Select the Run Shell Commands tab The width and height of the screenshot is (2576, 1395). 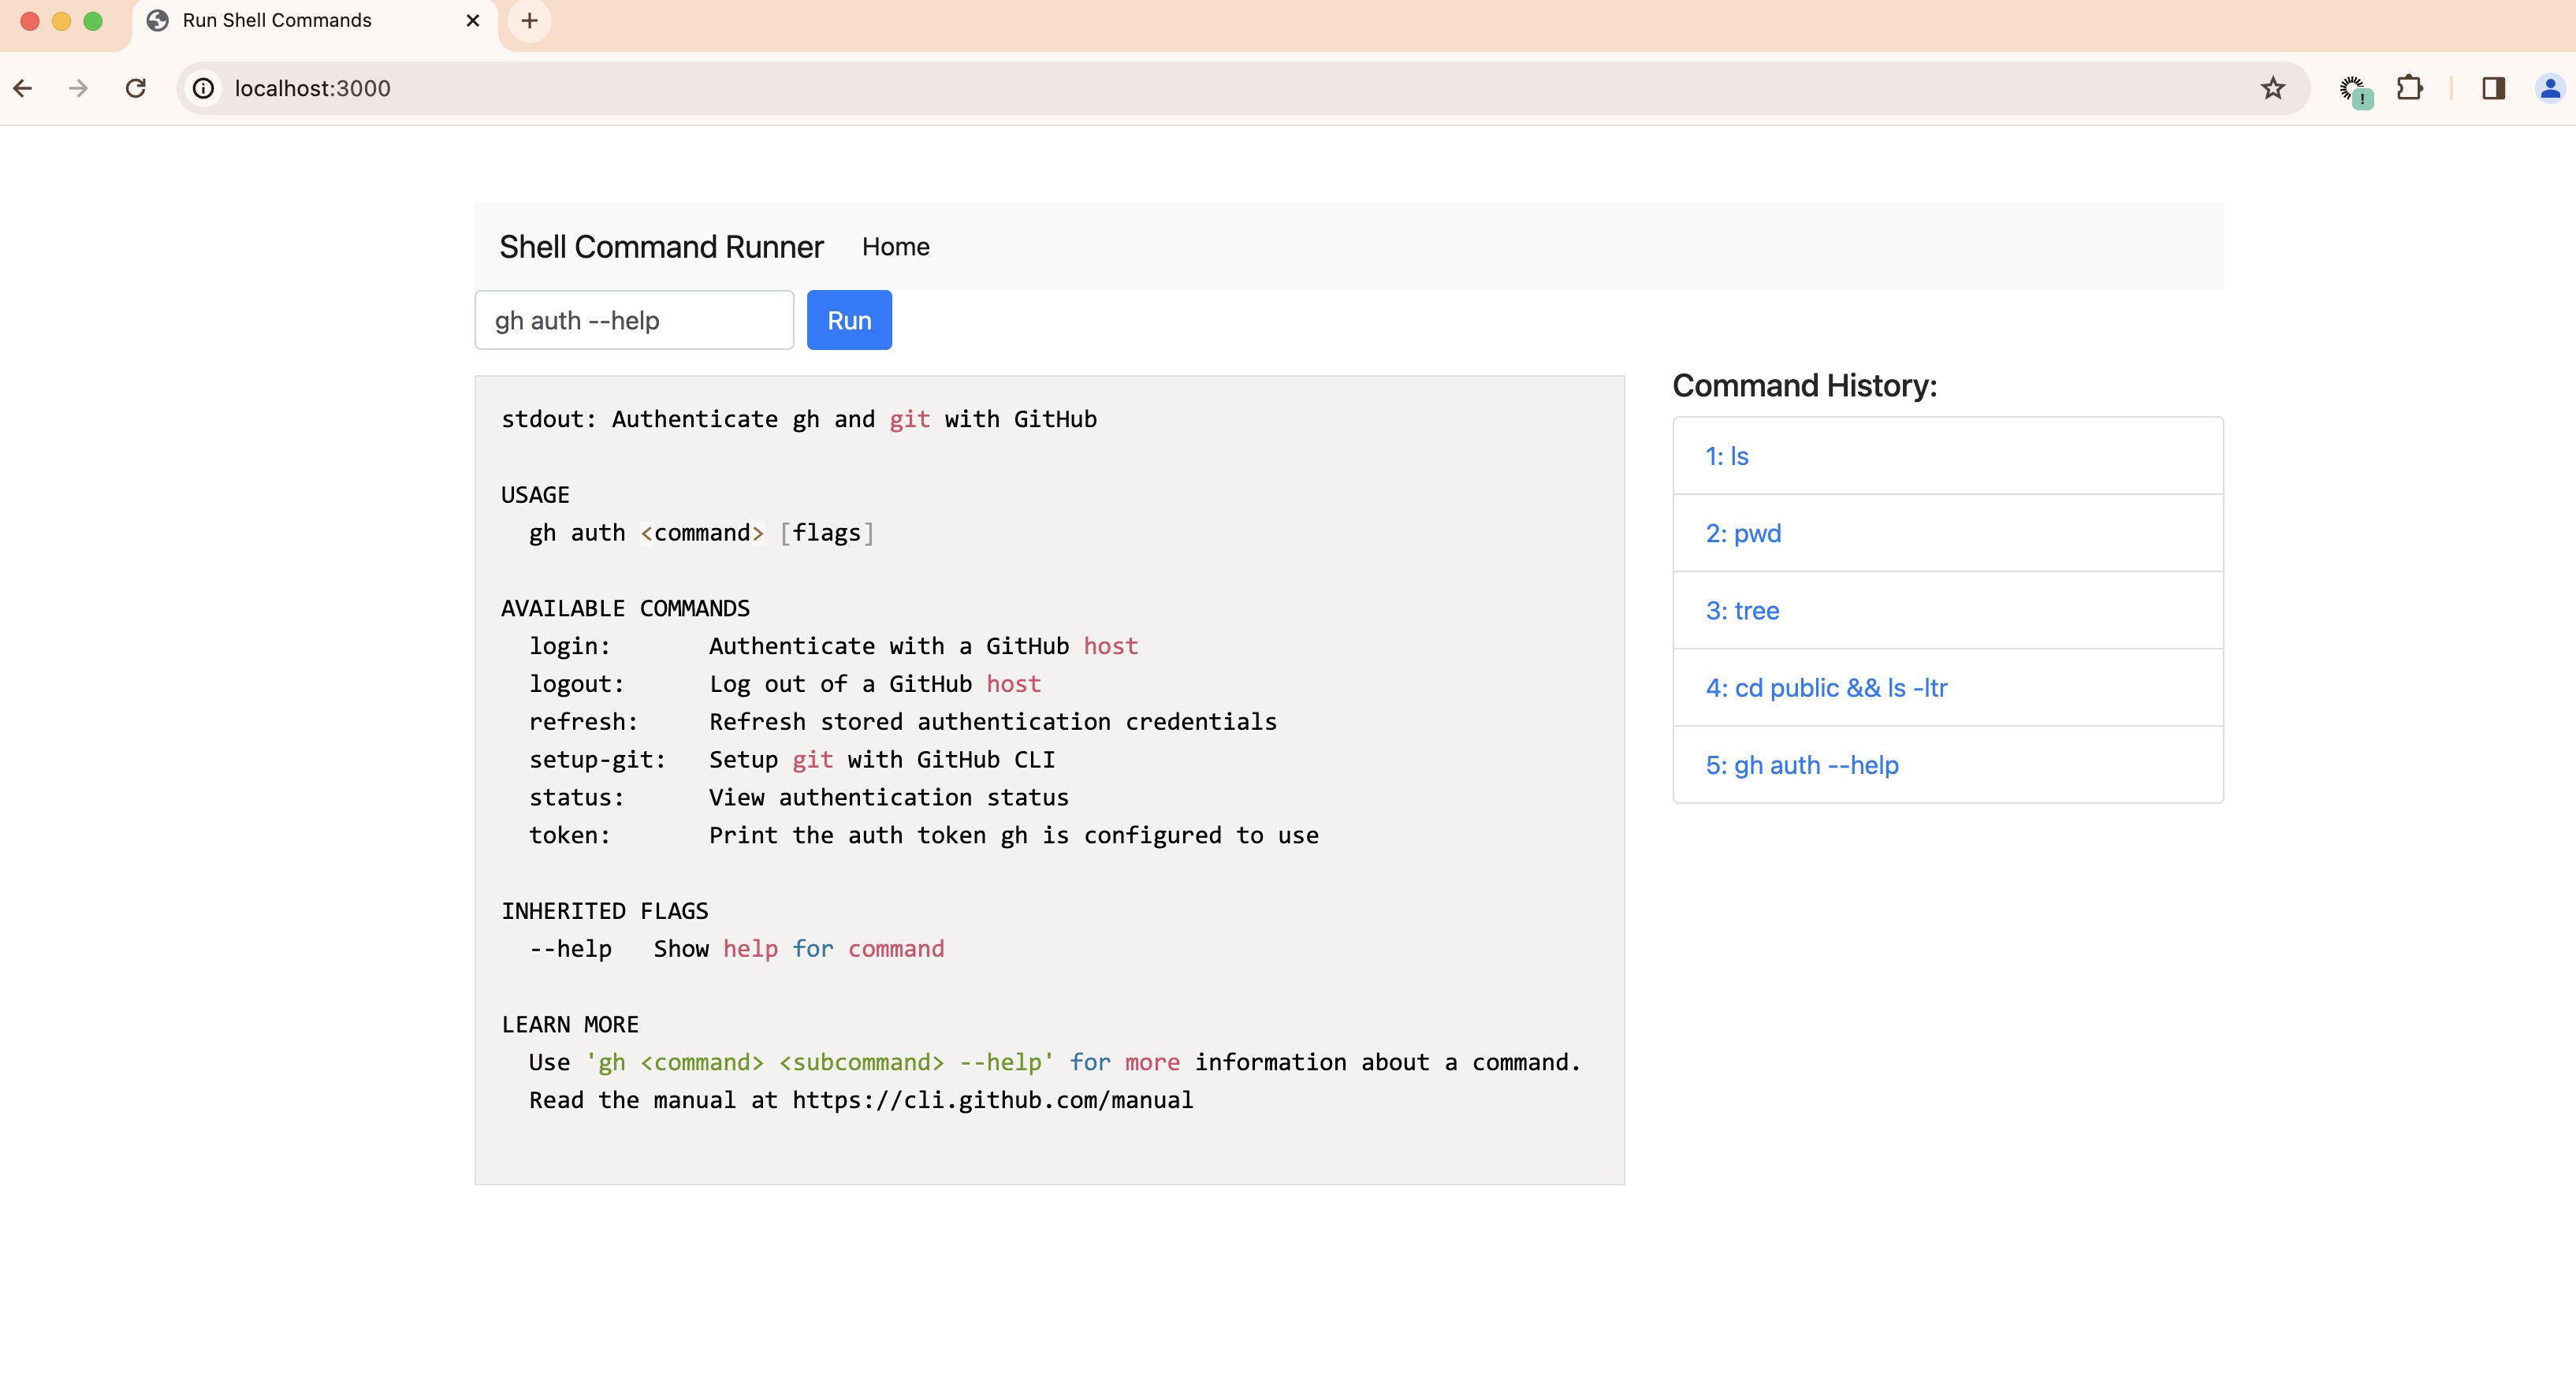coord(277,20)
